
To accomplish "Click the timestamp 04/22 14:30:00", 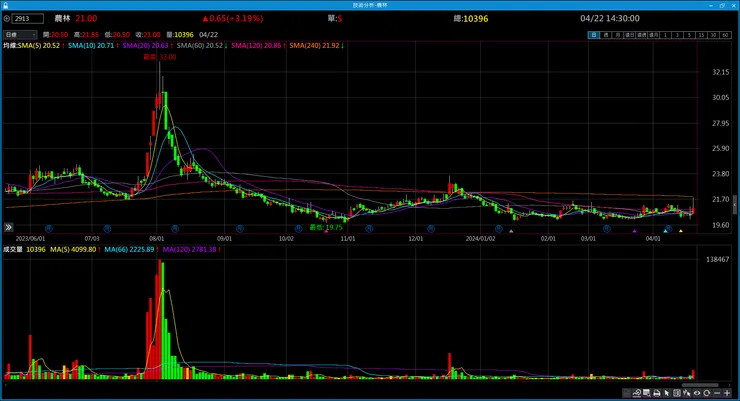I will pyautogui.click(x=610, y=18).
